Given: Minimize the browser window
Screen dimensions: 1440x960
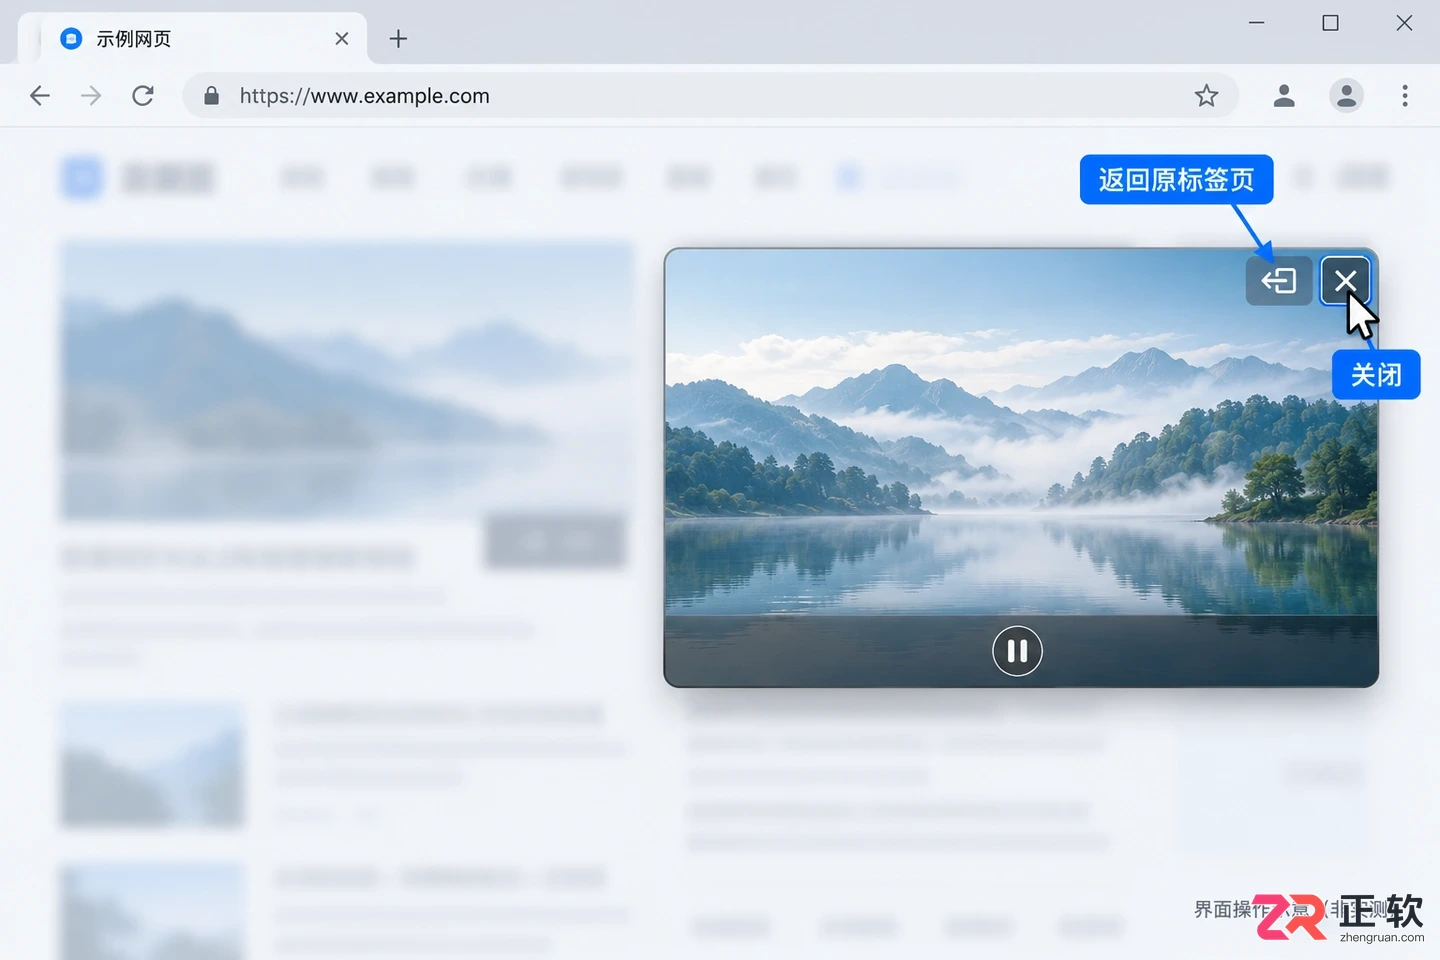Looking at the screenshot, I should click(x=1257, y=23).
